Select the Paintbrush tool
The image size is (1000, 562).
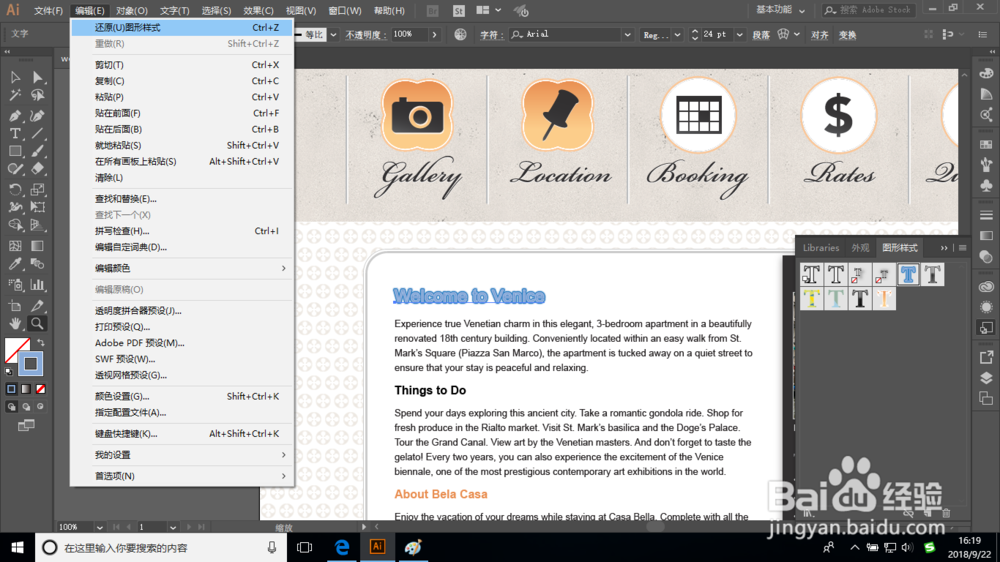tap(38, 151)
